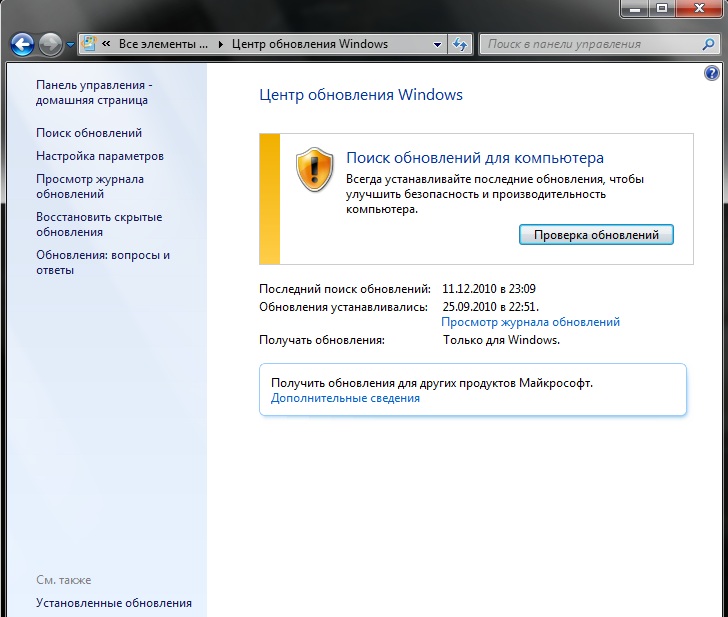Image resolution: width=728 pixels, height=617 pixels.
Task: Open 'Обновления: вопросы и ответы'
Action: (x=103, y=262)
